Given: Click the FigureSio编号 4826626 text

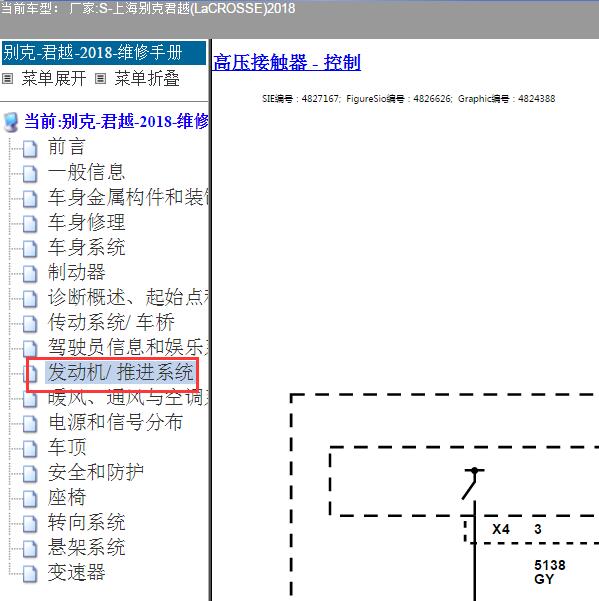Looking at the screenshot, I should point(399,99).
